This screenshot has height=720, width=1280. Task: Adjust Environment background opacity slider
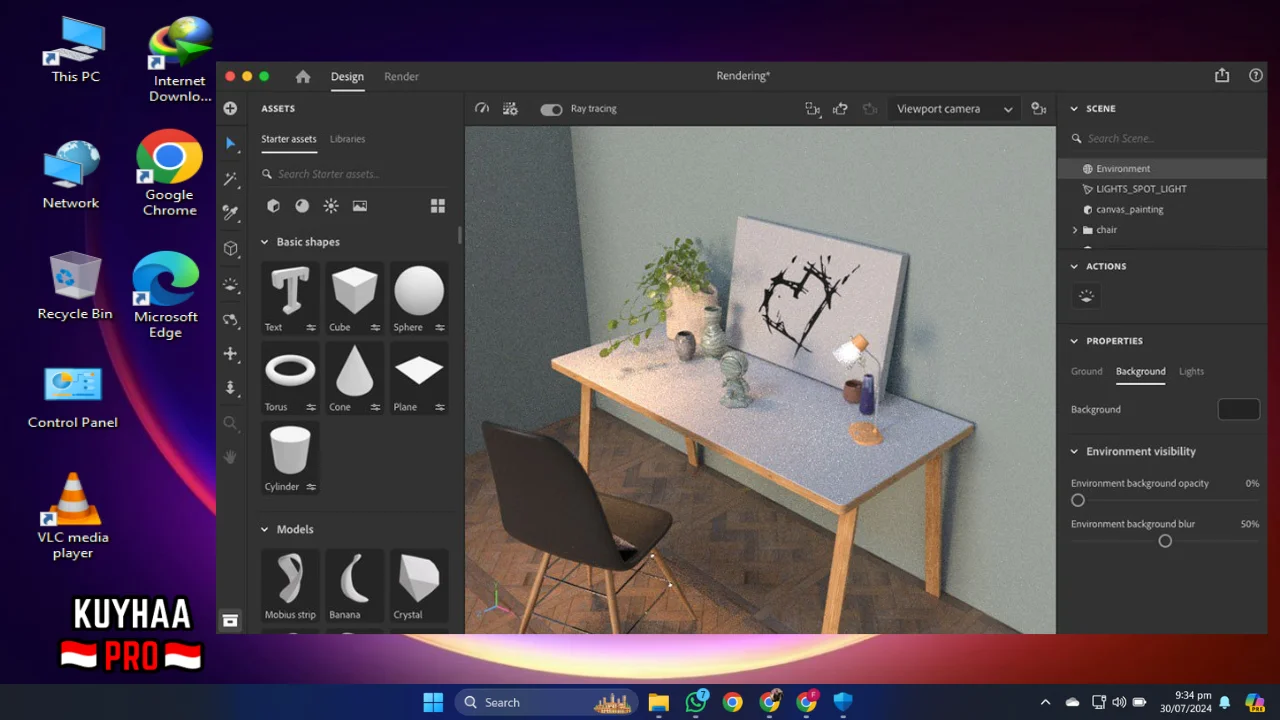click(x=1078, y=500)
